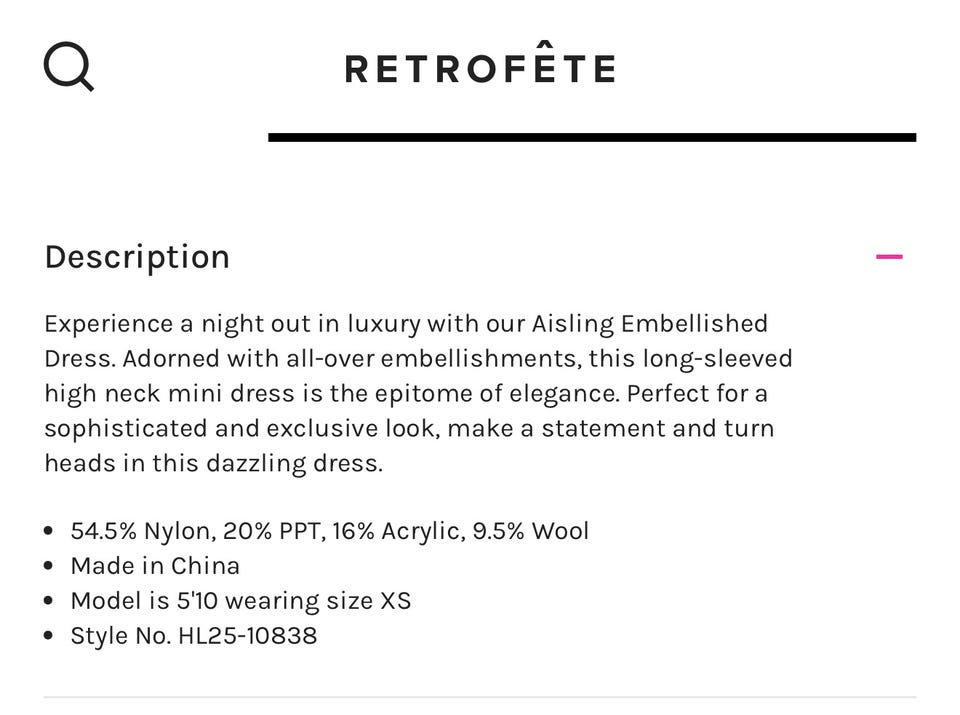Select the Style No. HL25-10838 line
The height and width of the screenshot is (715, 960).
193,636
